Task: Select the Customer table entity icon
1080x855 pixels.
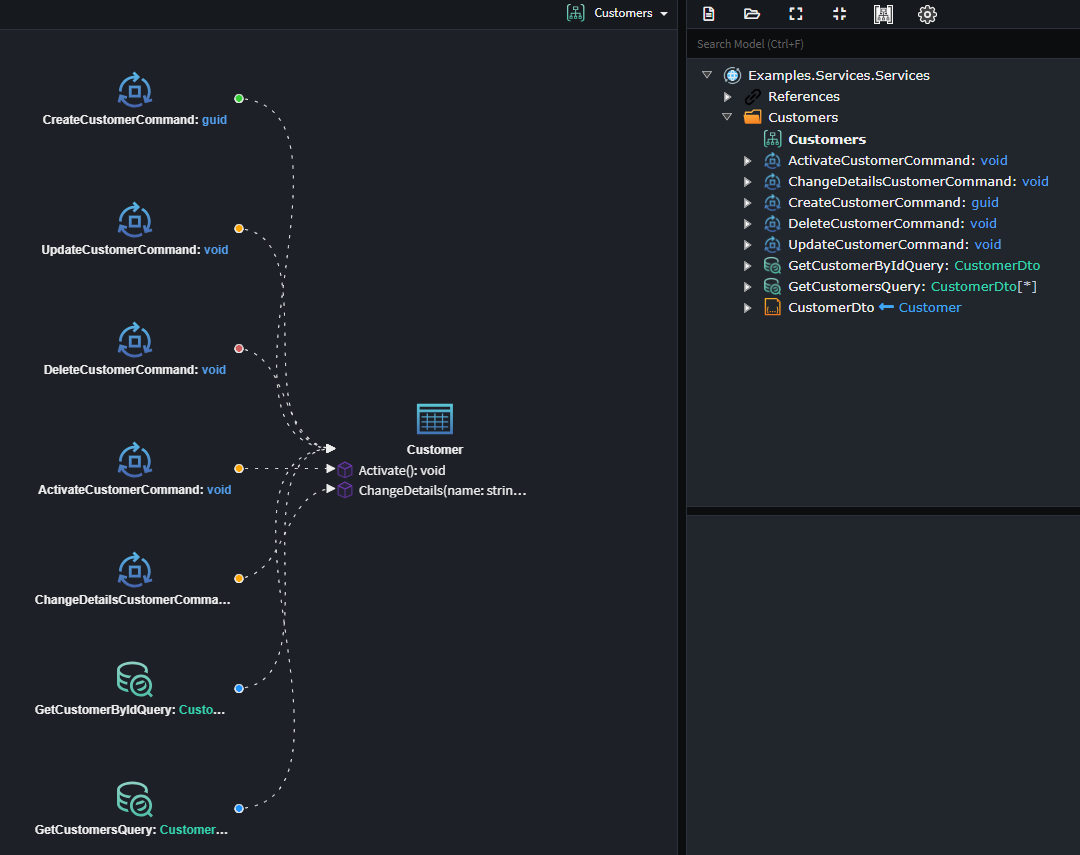Action: (435, 419)
